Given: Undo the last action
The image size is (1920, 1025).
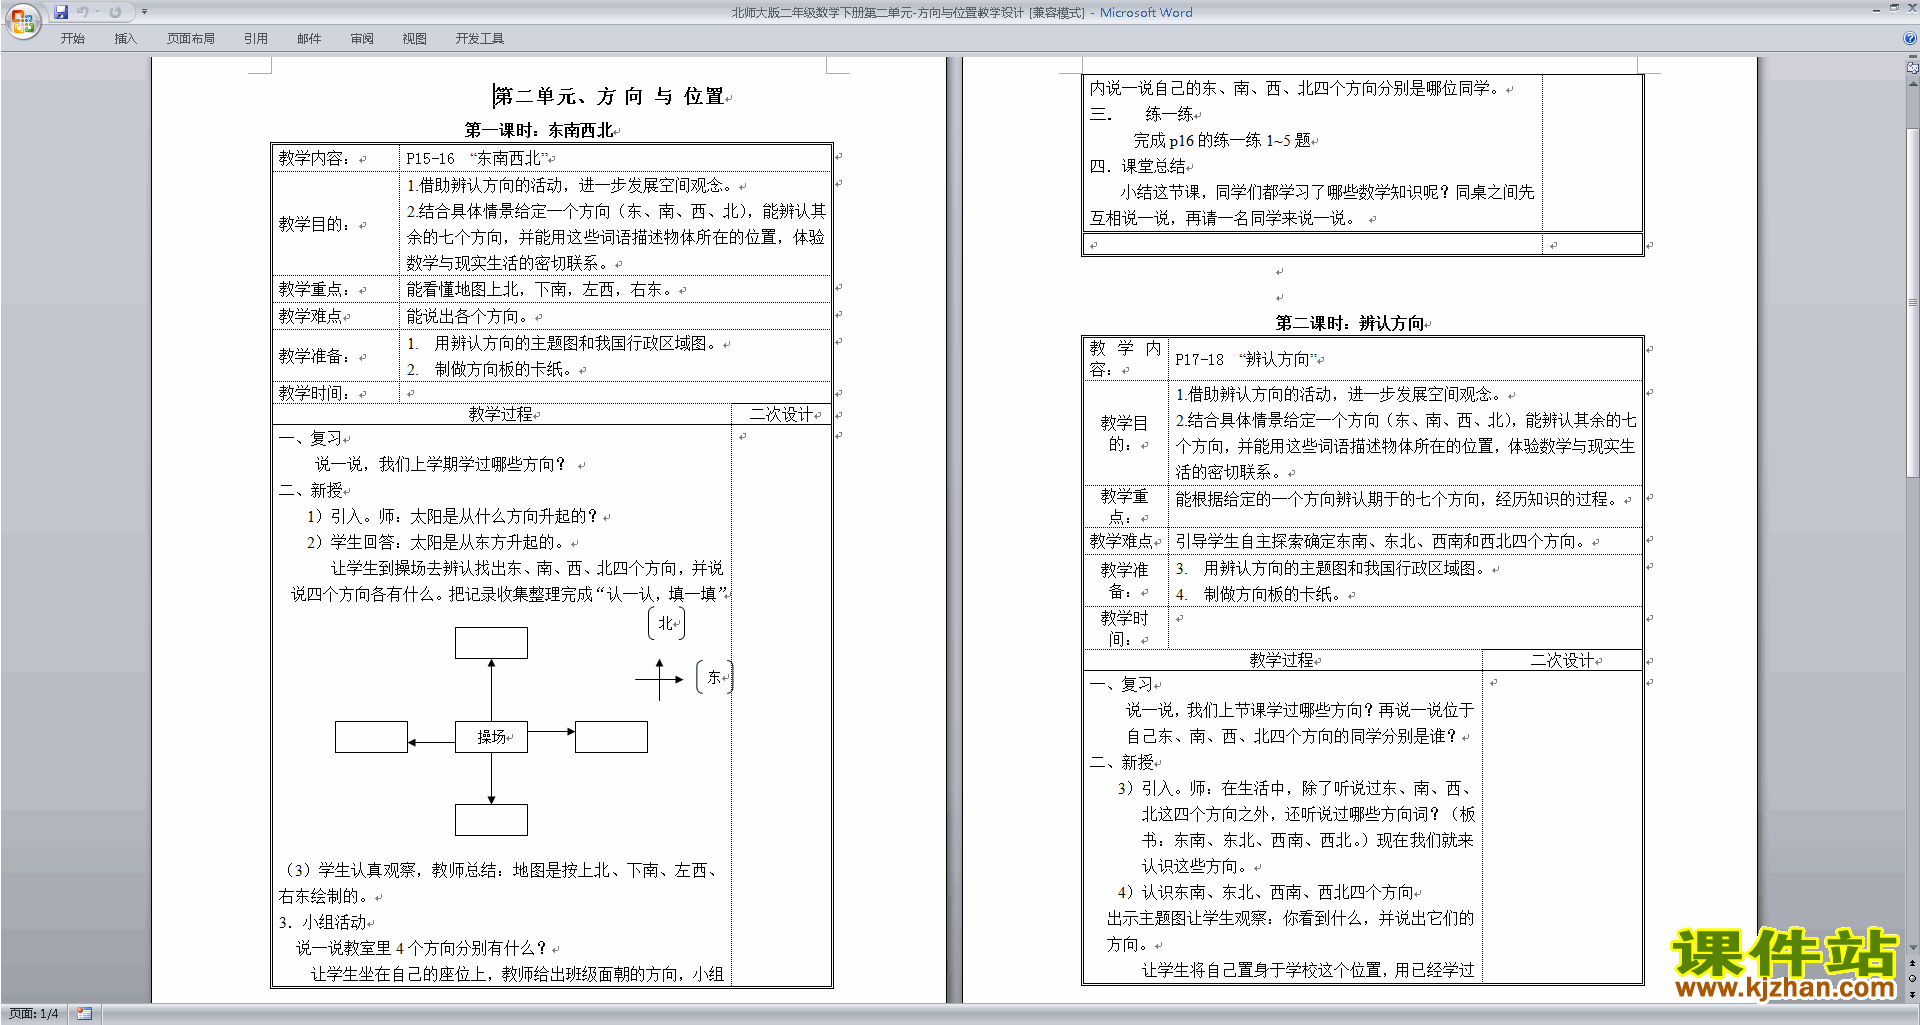Looking at the screenshot, I should (83, 12).
